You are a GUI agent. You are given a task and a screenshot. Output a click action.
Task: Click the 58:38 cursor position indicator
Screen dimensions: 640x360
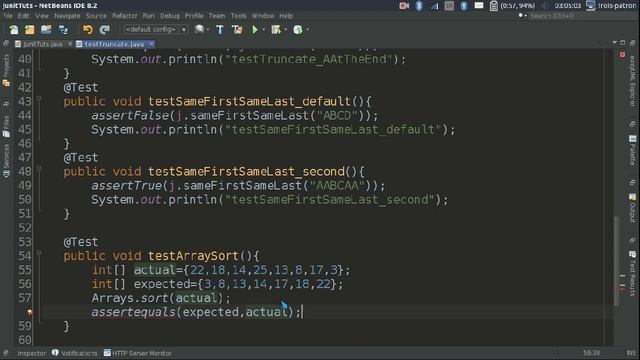[x=591, y=353]
